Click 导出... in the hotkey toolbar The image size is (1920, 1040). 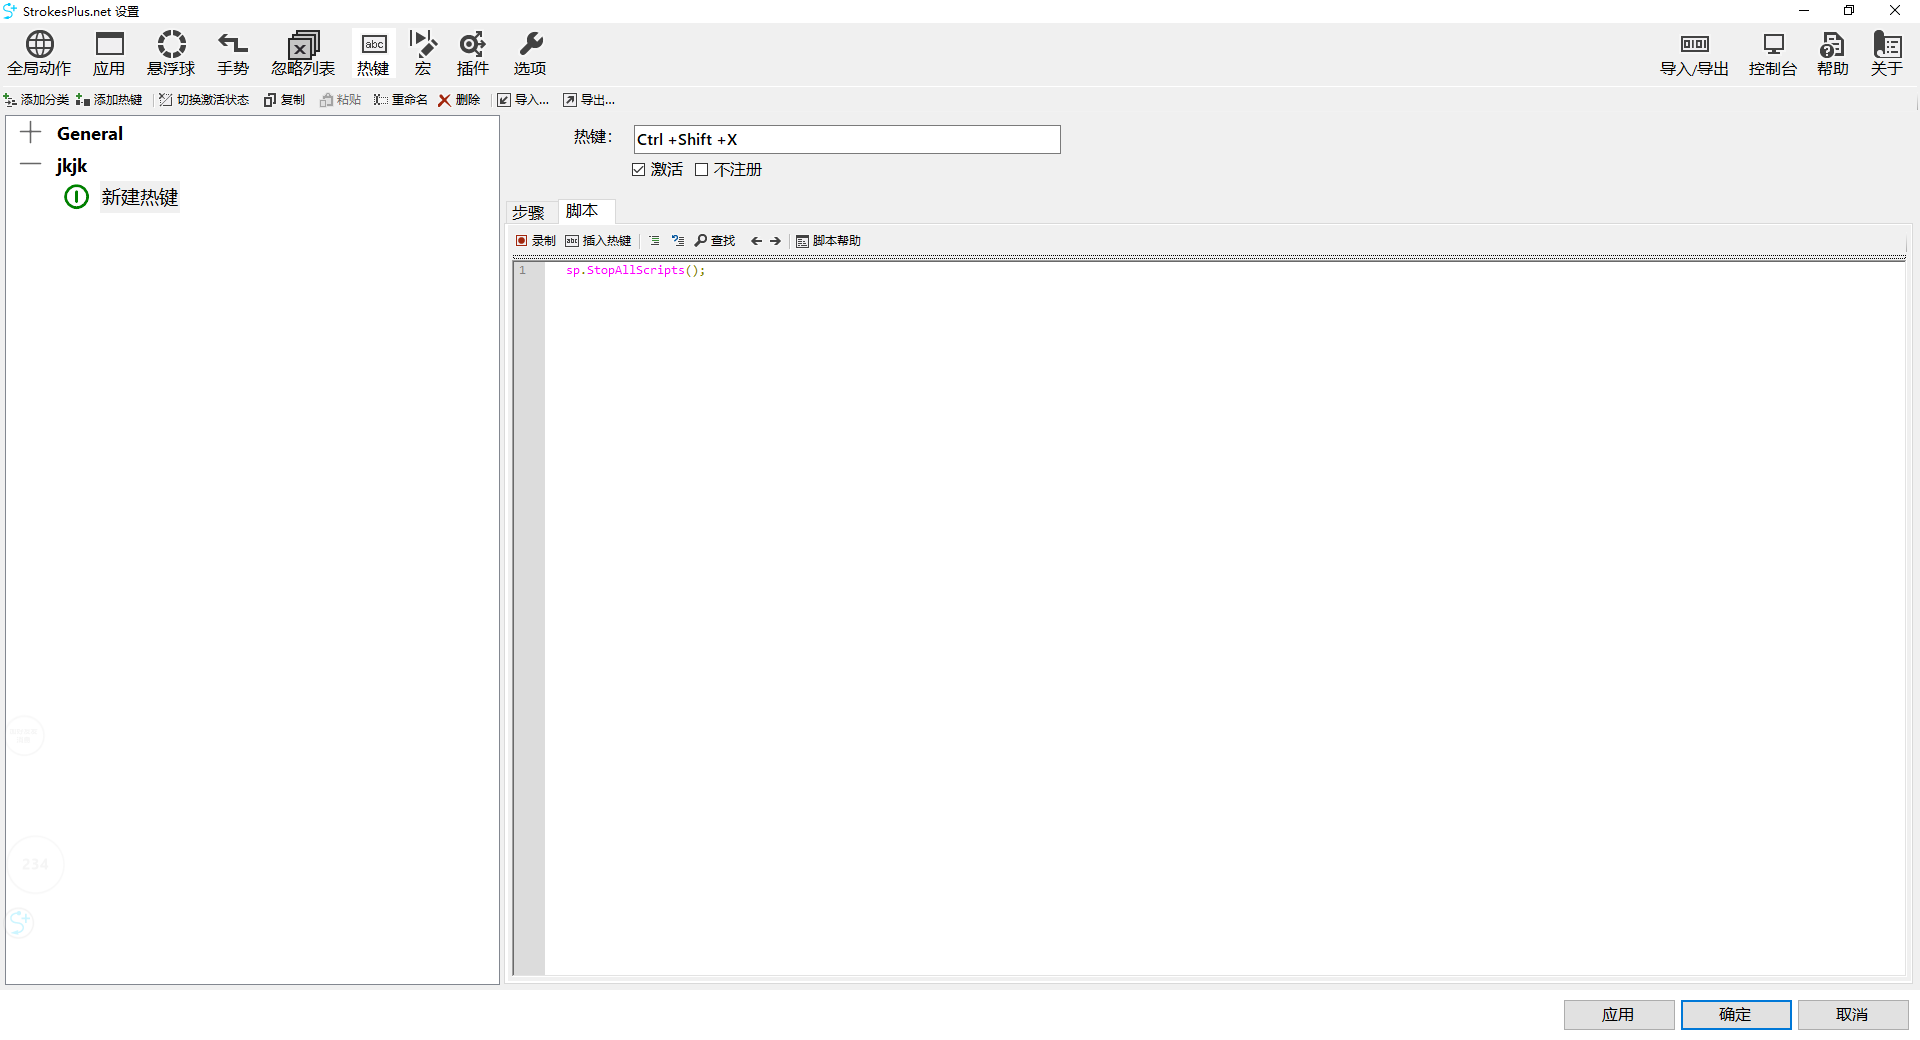coord(589,100)
